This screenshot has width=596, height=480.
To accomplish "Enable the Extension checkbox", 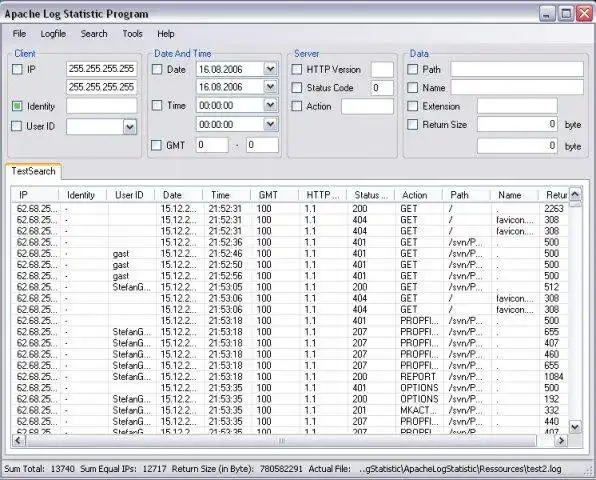I will click(x=412, y=106).
